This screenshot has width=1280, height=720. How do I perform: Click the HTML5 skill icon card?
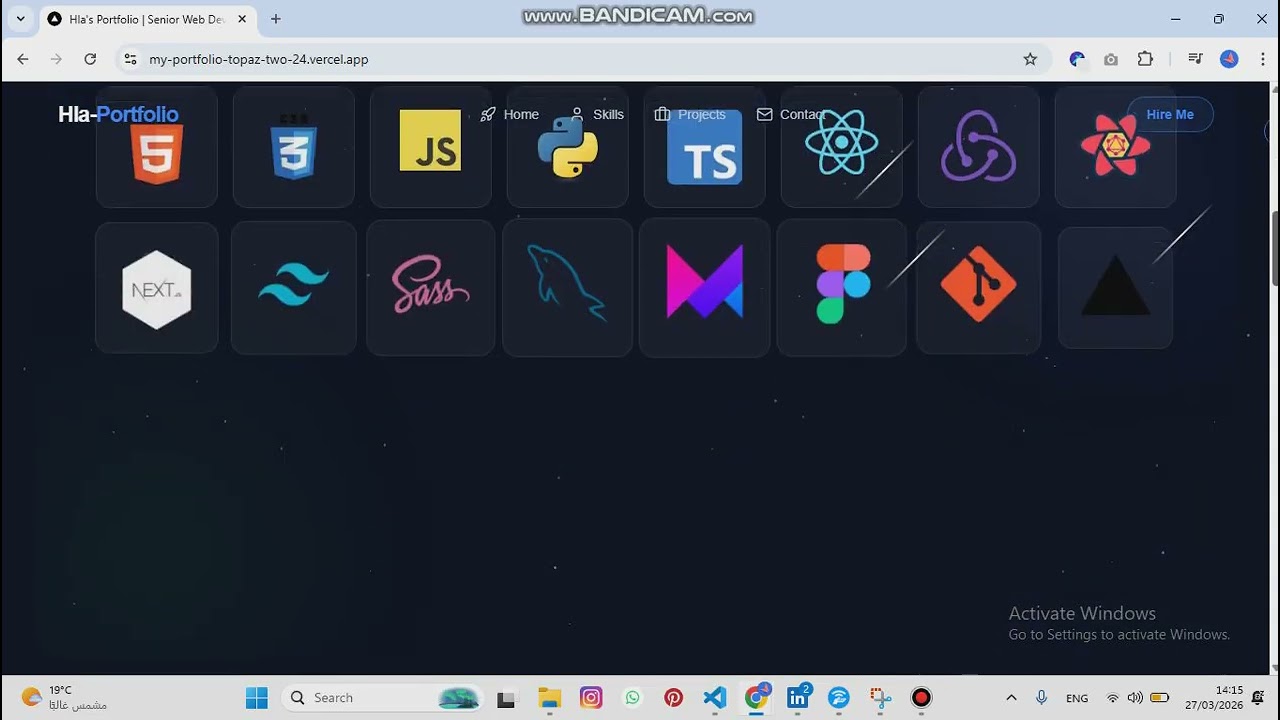[156, 147]
